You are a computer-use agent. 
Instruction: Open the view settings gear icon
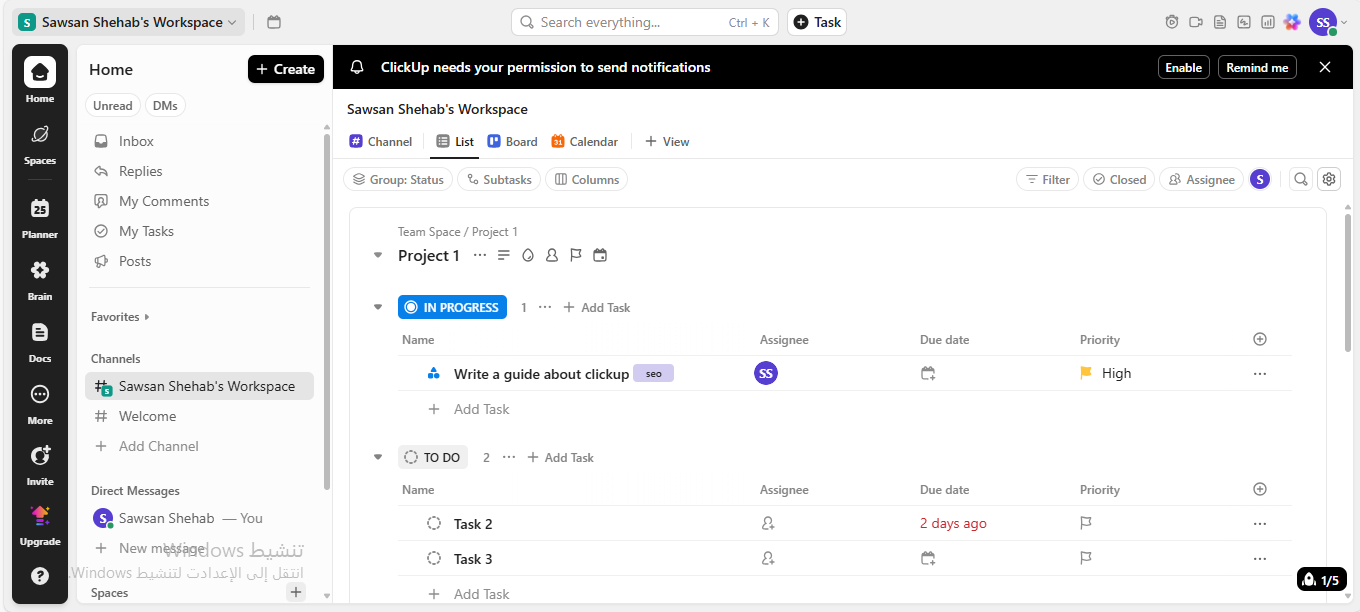(x=1328, y=179)
